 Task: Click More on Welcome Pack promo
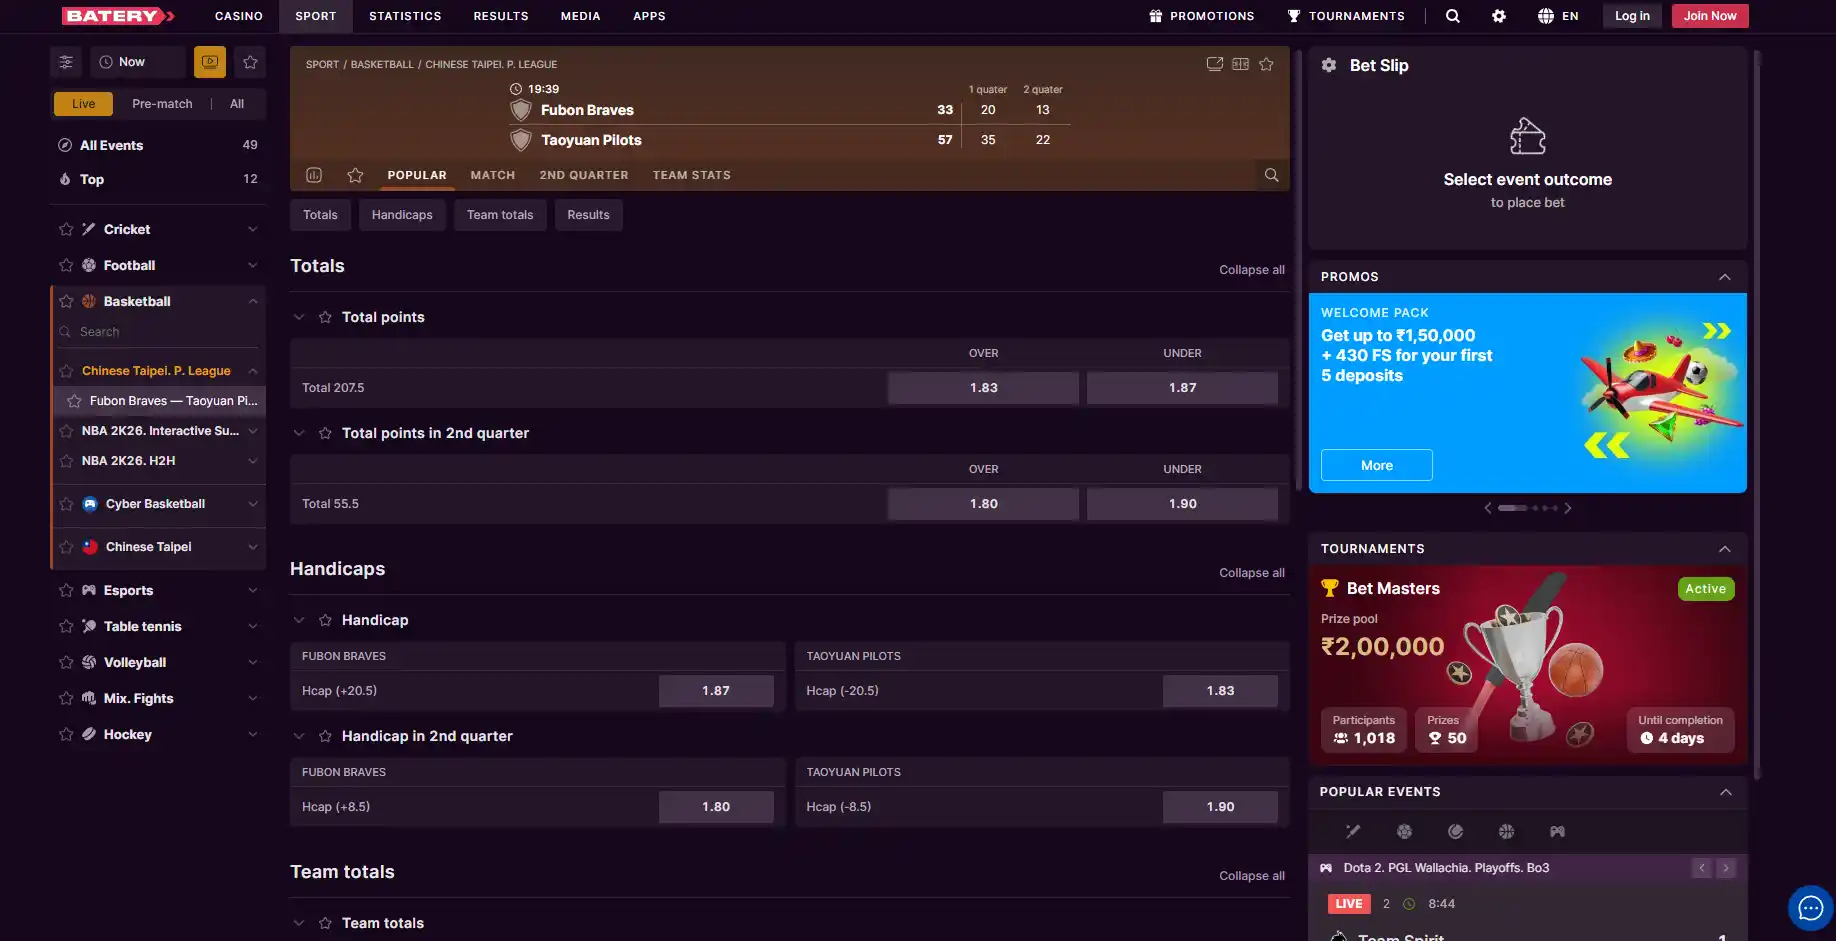click(x=1377, y=465)
